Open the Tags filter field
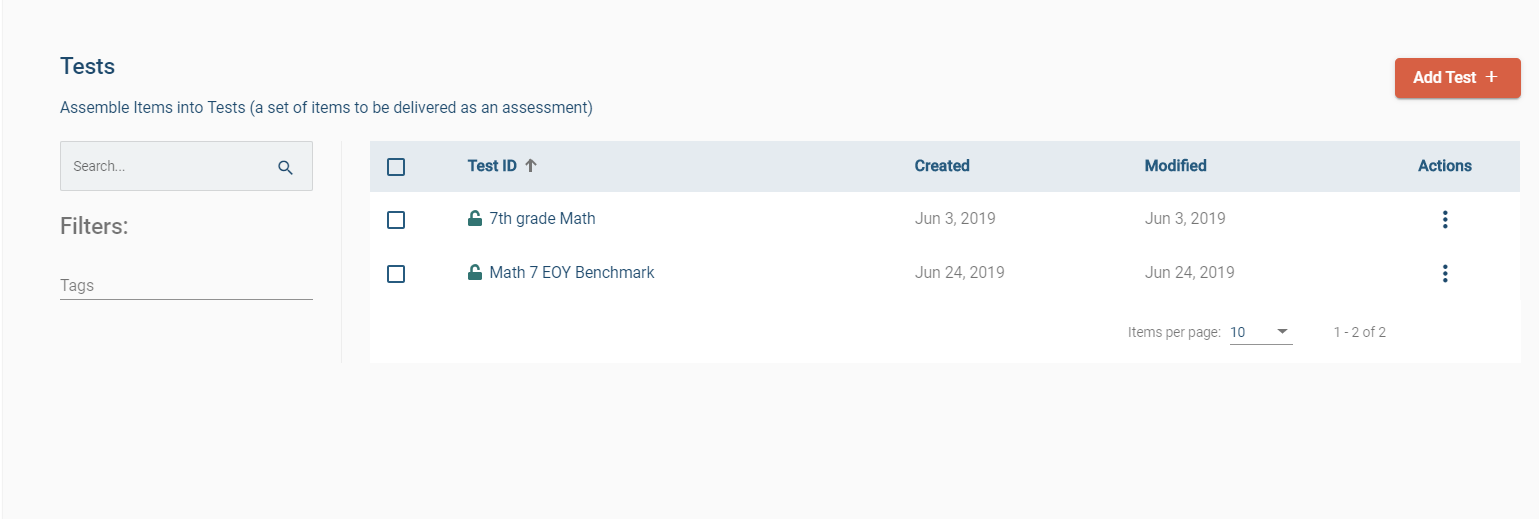1539x519 pixels. click(x=186, y=286)
